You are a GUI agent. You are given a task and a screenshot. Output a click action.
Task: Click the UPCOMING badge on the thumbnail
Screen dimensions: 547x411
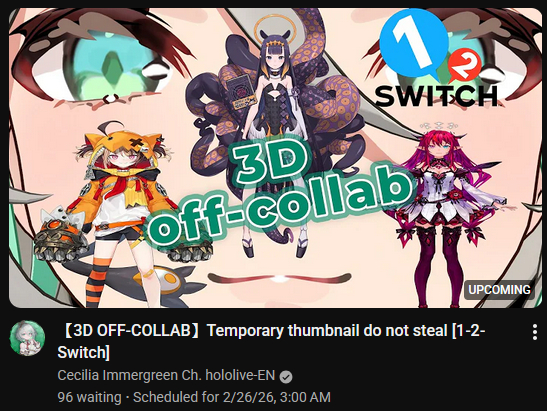tap(499, 290)
